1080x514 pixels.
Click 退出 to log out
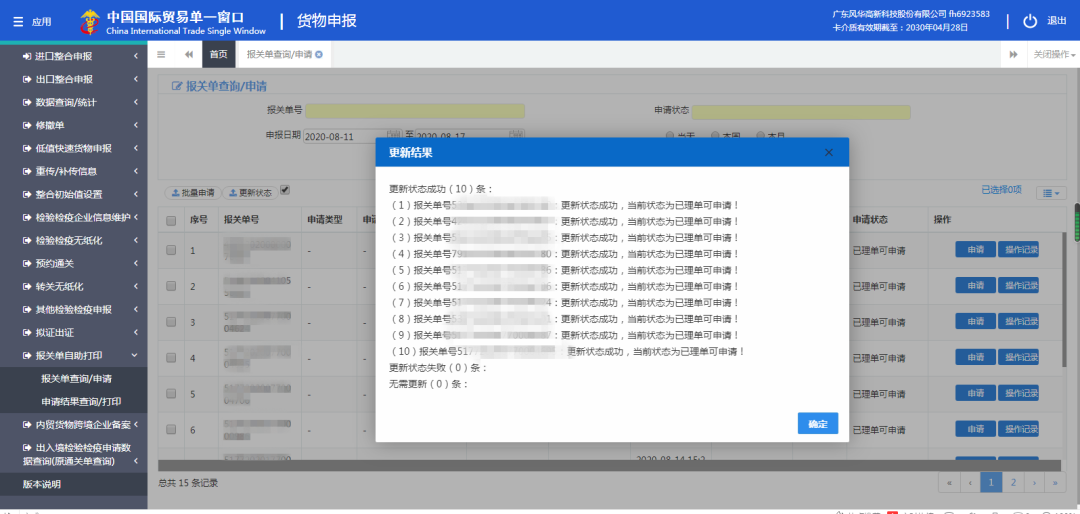[1057, 21]
